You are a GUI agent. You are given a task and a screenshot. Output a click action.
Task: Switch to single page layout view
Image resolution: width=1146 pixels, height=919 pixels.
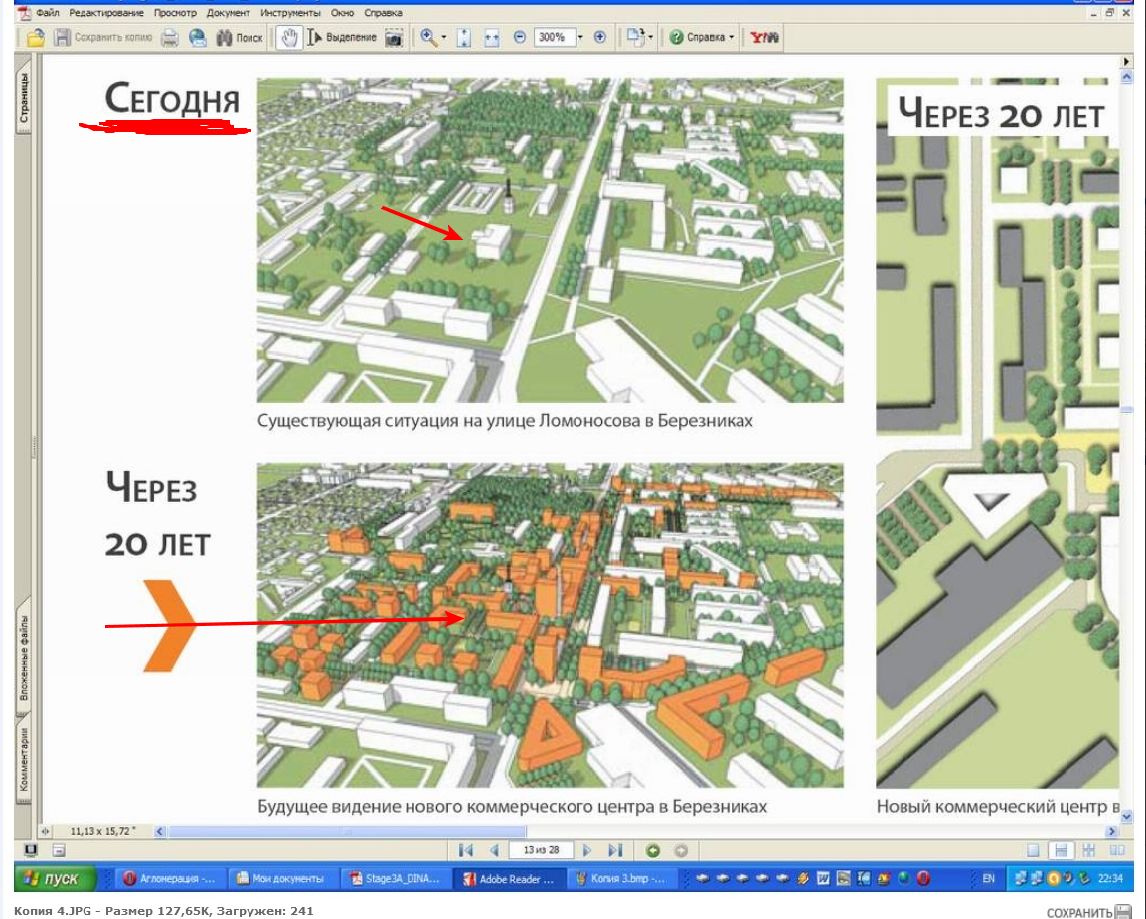(1035, 850)
